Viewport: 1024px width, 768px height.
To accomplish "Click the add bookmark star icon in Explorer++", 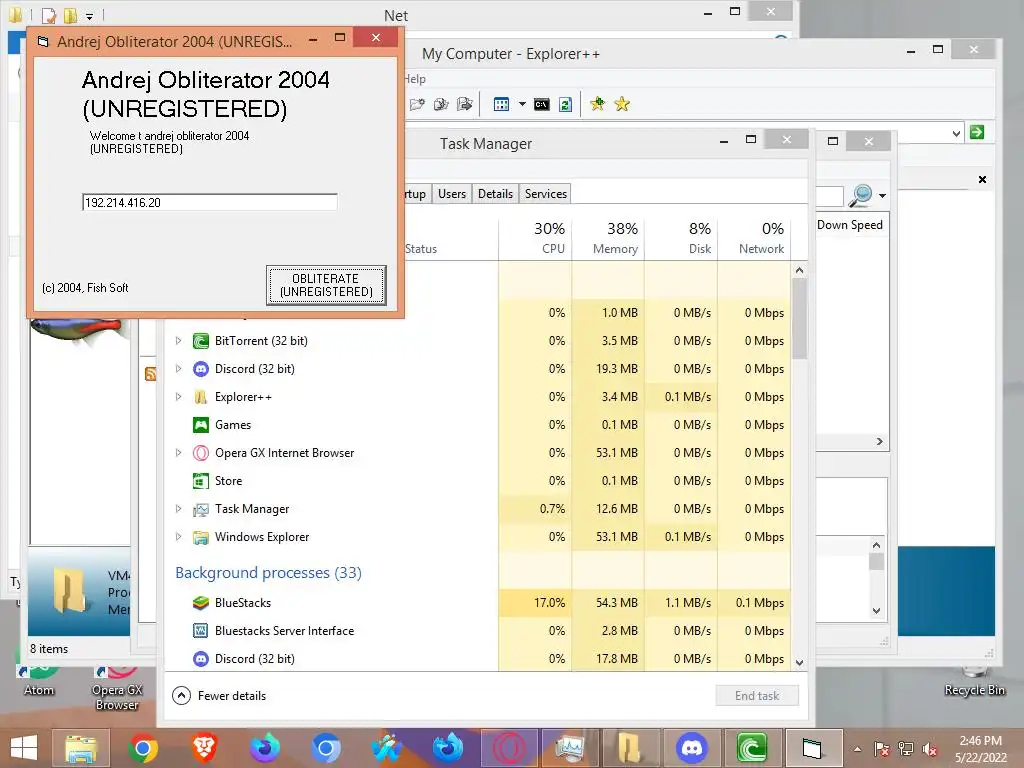I will pyautogui.click(x=597, y=104).
